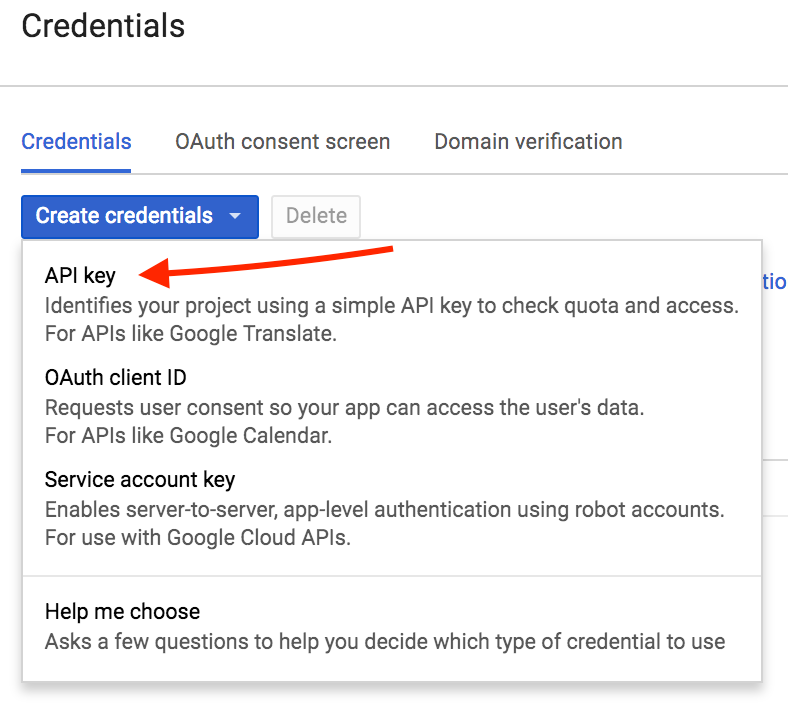Select the API key option
This screenshot has width=788, height=705.
point(80,275)
